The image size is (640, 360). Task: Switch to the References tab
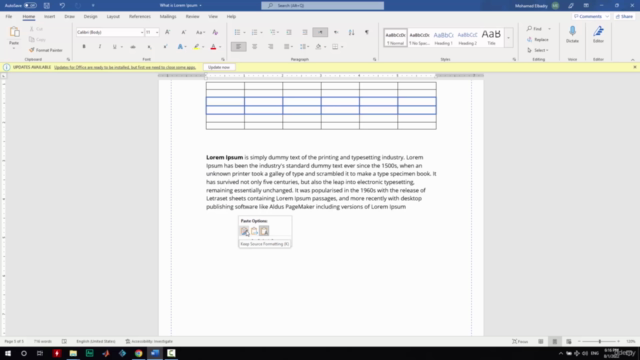point(140,16)
